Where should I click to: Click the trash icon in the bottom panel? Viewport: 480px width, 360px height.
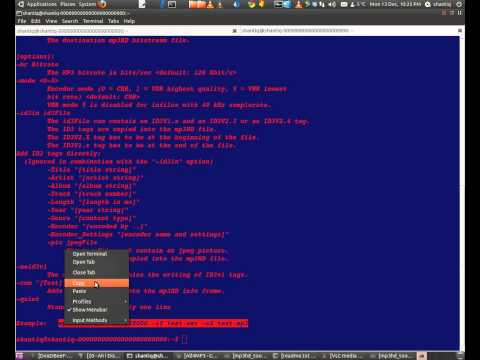461,356
